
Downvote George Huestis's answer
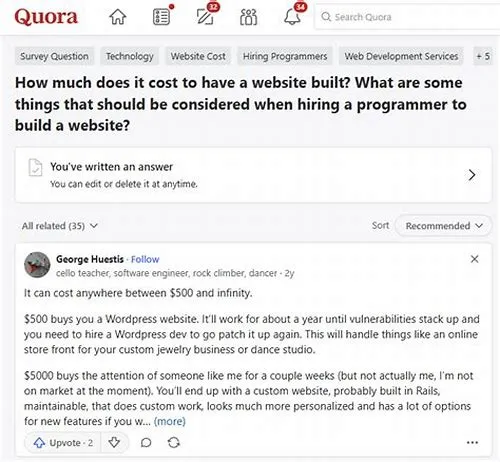point(114,443)
